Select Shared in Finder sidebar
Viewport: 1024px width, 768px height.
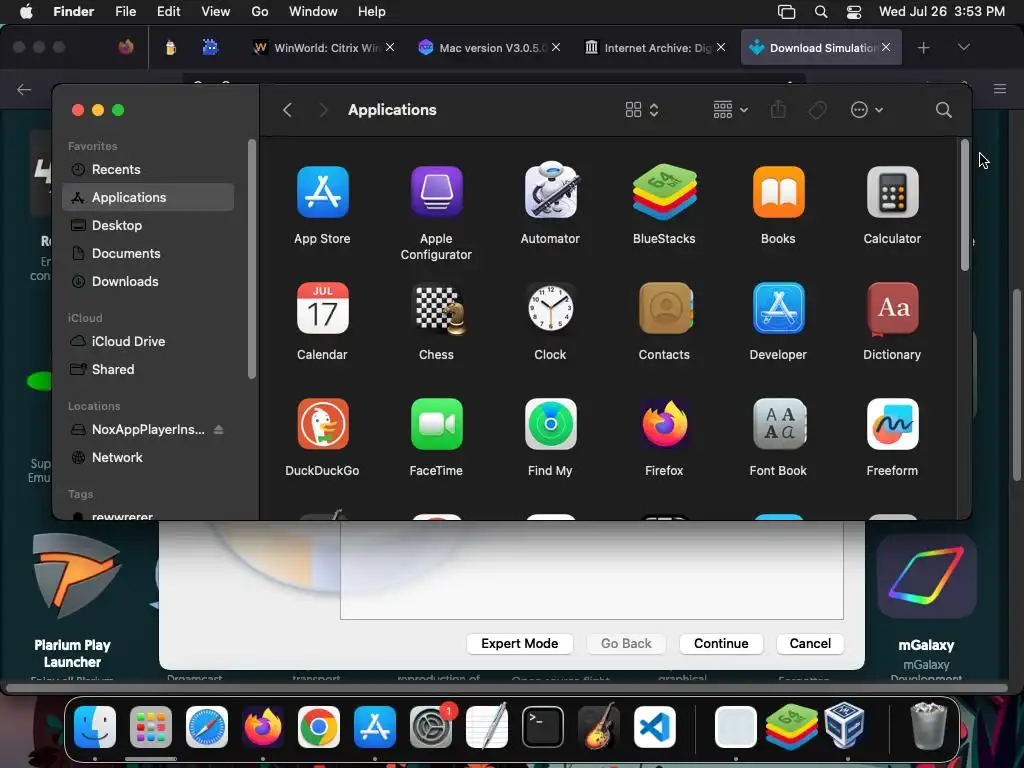click(x=148, y=369)
